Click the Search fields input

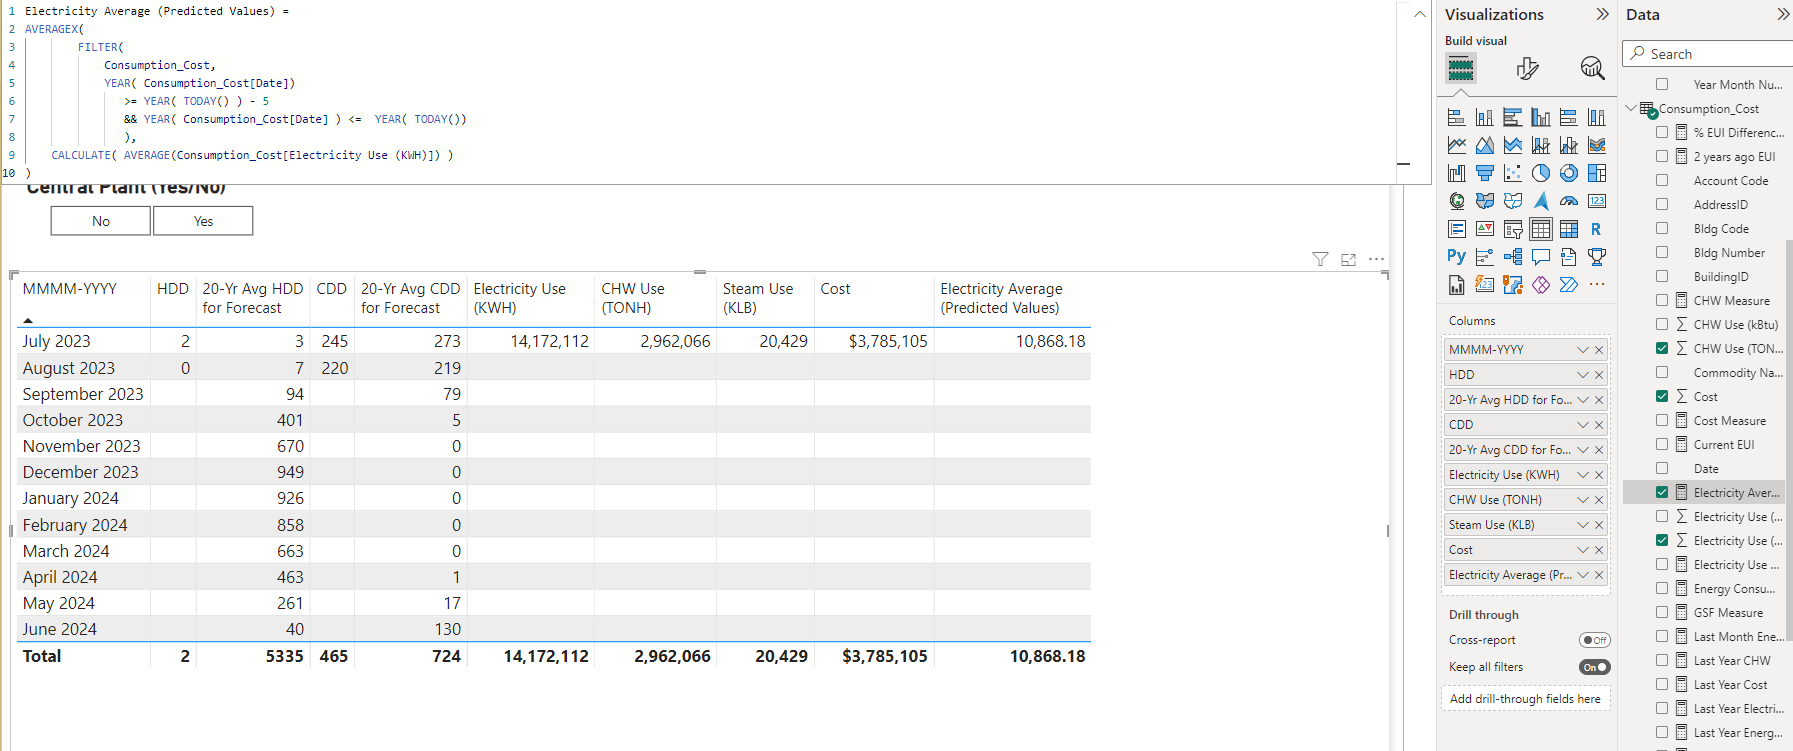(x=1708, y=54)
